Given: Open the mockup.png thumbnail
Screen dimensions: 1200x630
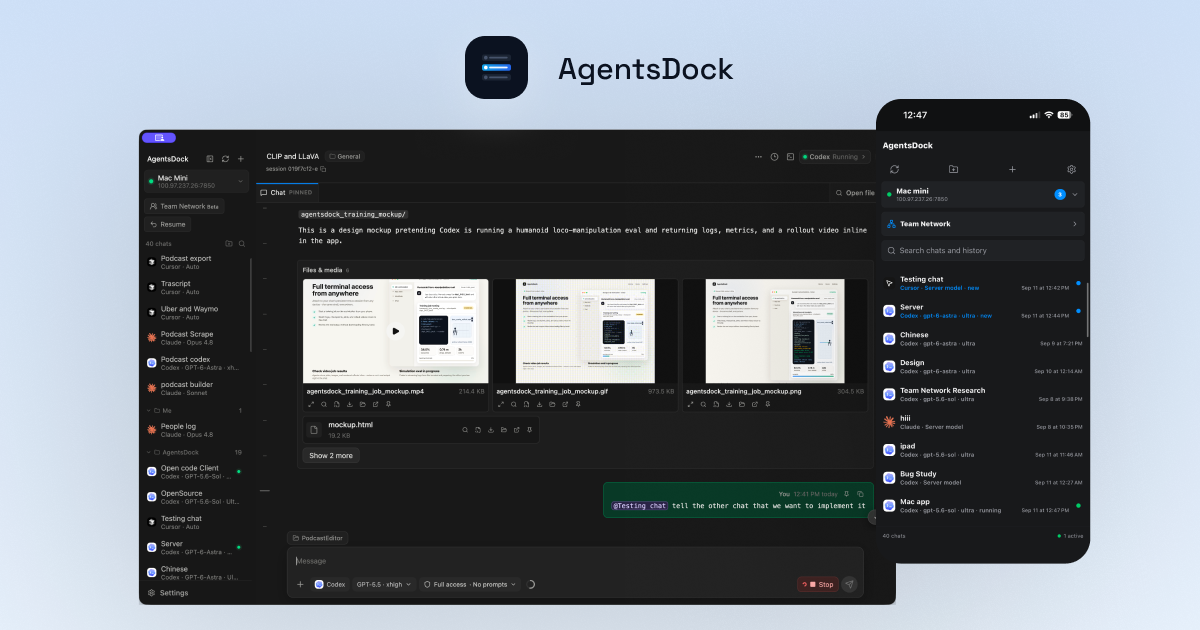Looking at the screenshot, I should 775,331.
